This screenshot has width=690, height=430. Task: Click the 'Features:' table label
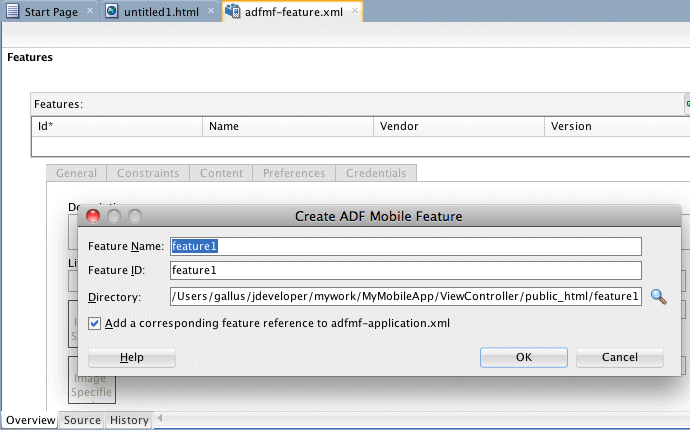(59, 104)
